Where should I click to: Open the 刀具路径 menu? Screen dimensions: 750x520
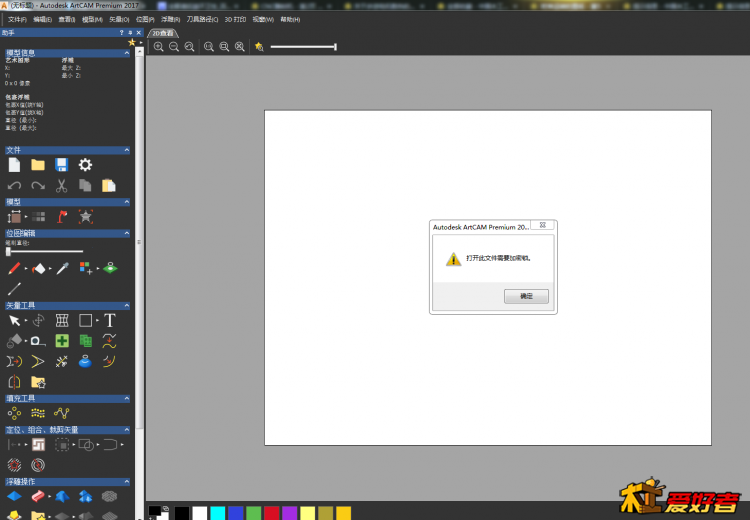(202, 20)
